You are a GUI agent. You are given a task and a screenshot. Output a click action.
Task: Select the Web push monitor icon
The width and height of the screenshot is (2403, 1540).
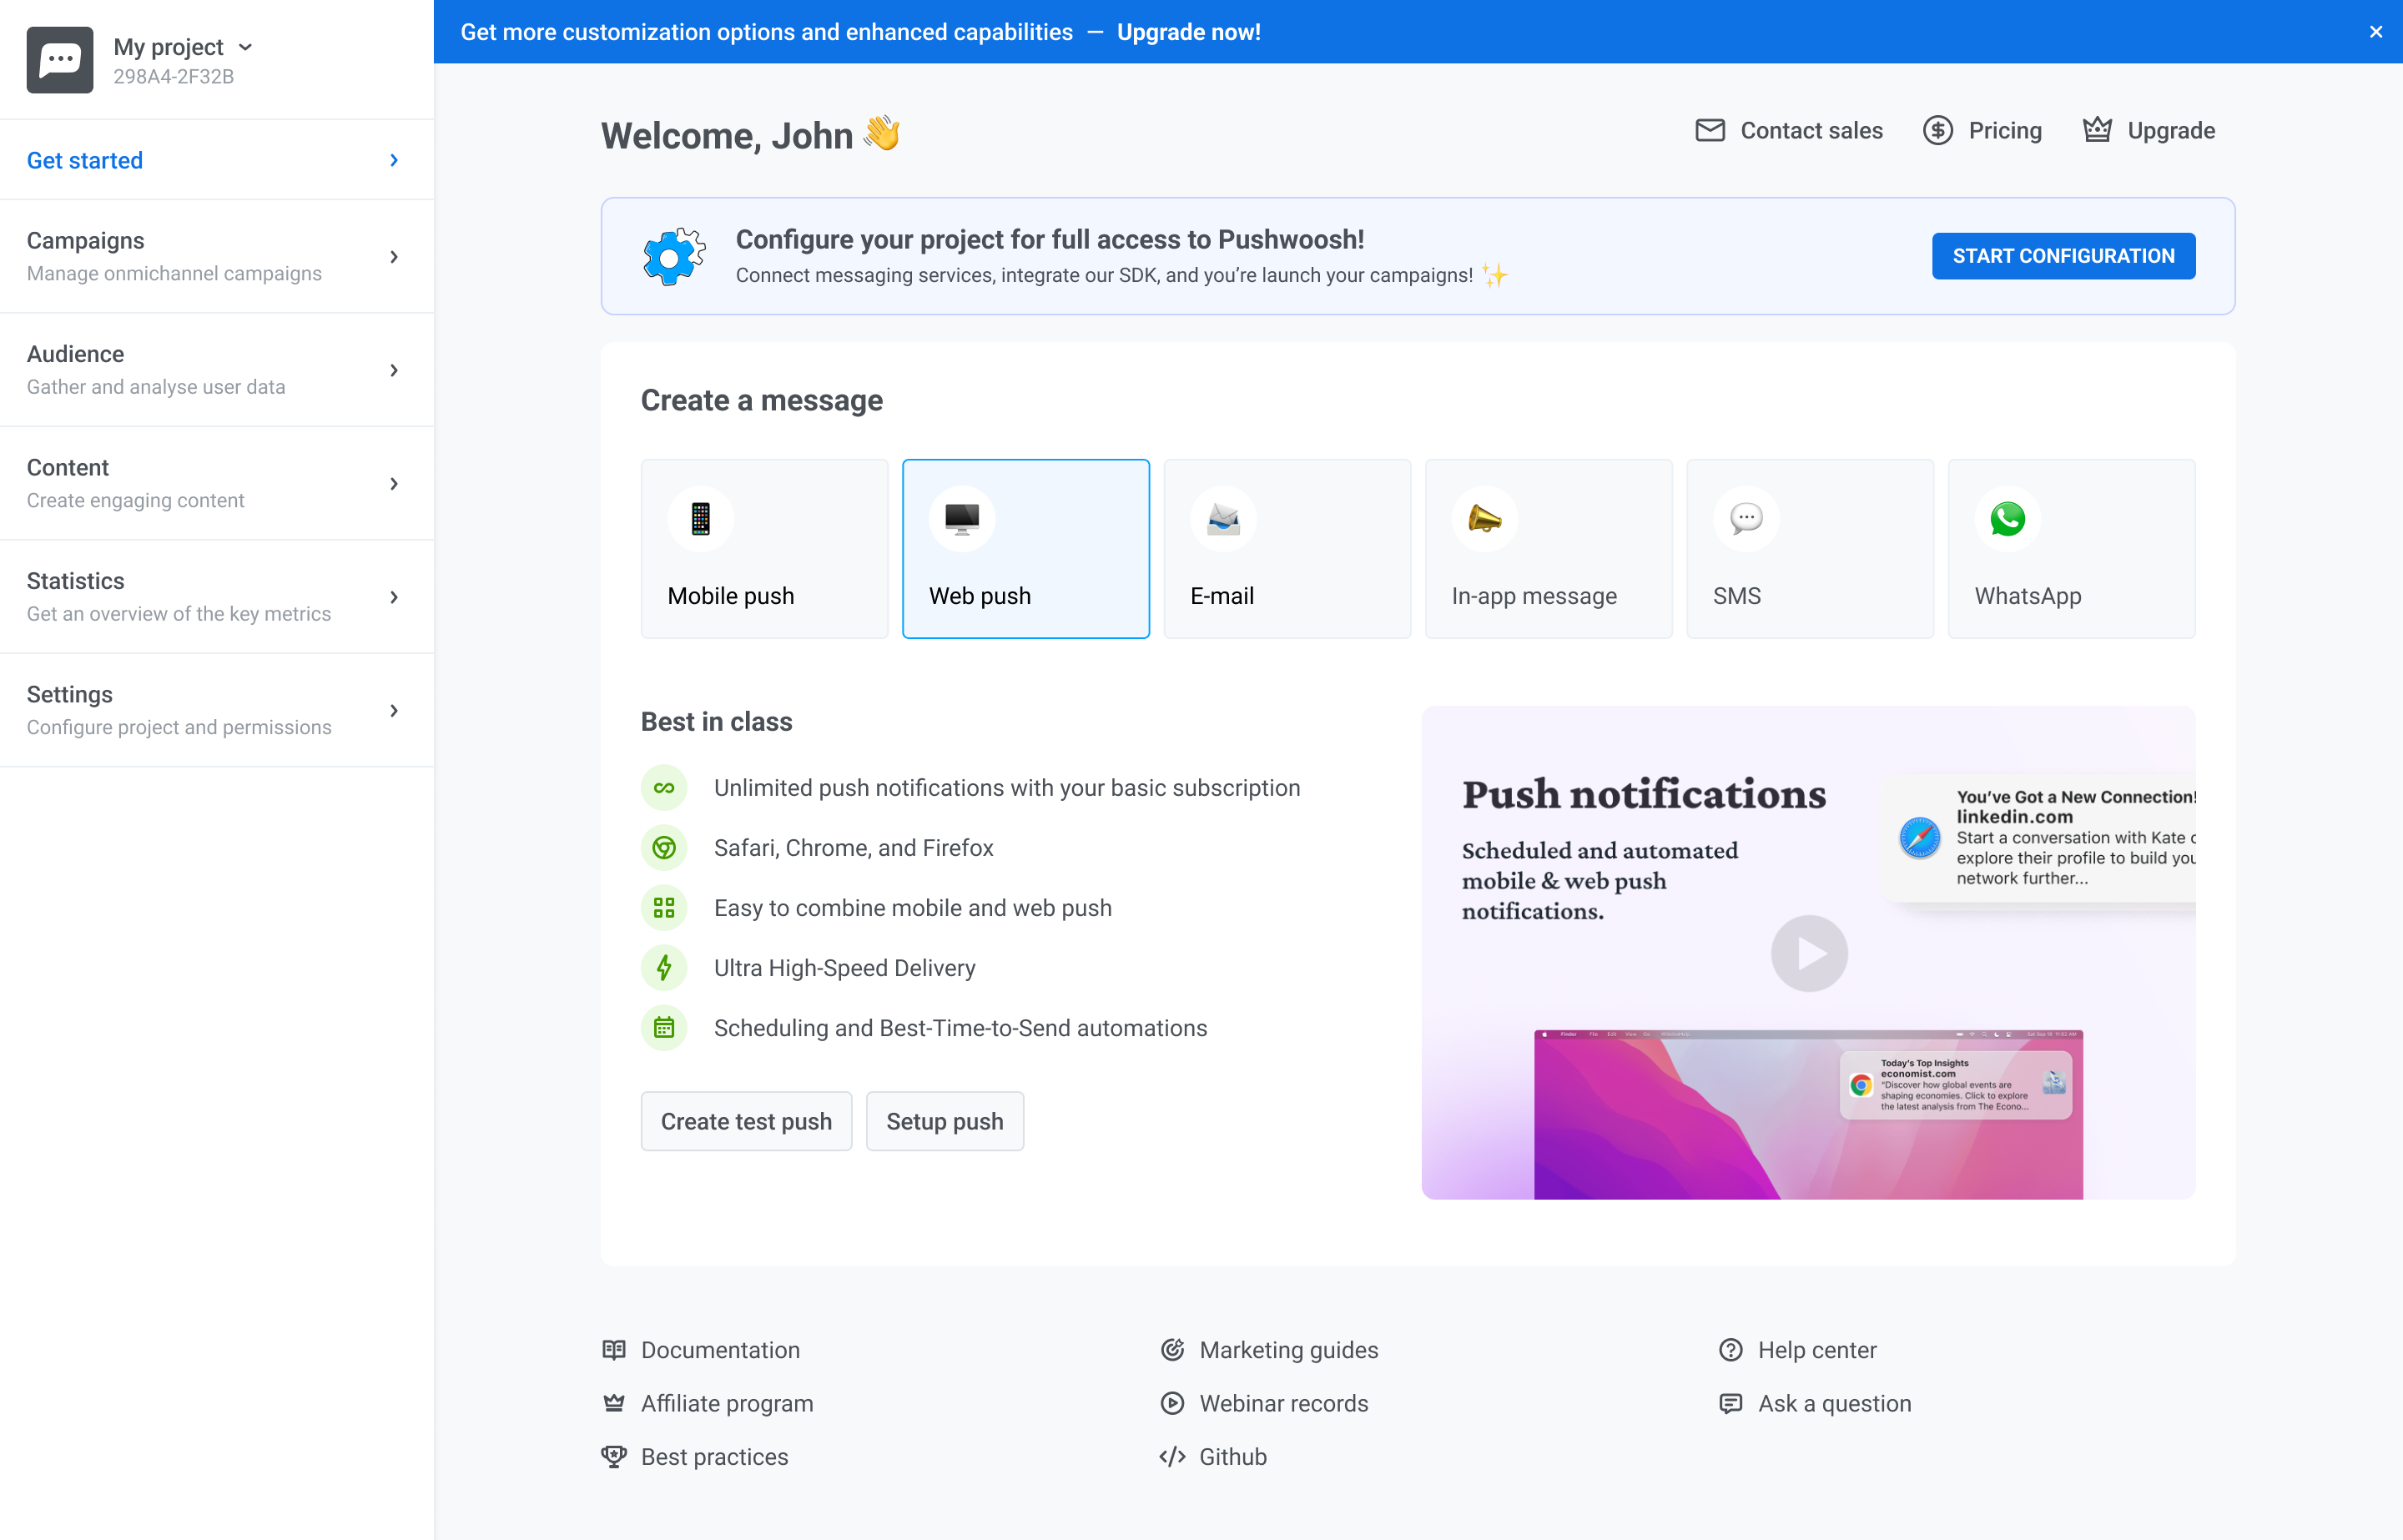point(962,519)
